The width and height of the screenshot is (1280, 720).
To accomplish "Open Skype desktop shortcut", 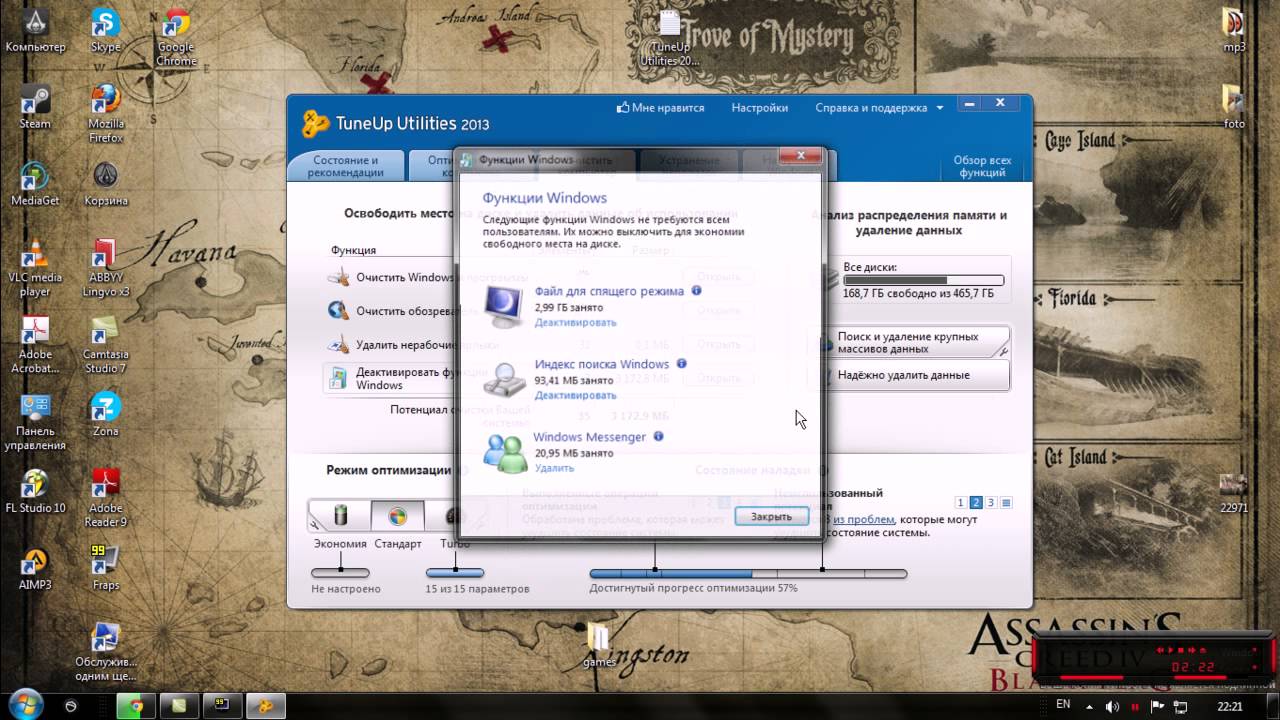I will (105, 30).
